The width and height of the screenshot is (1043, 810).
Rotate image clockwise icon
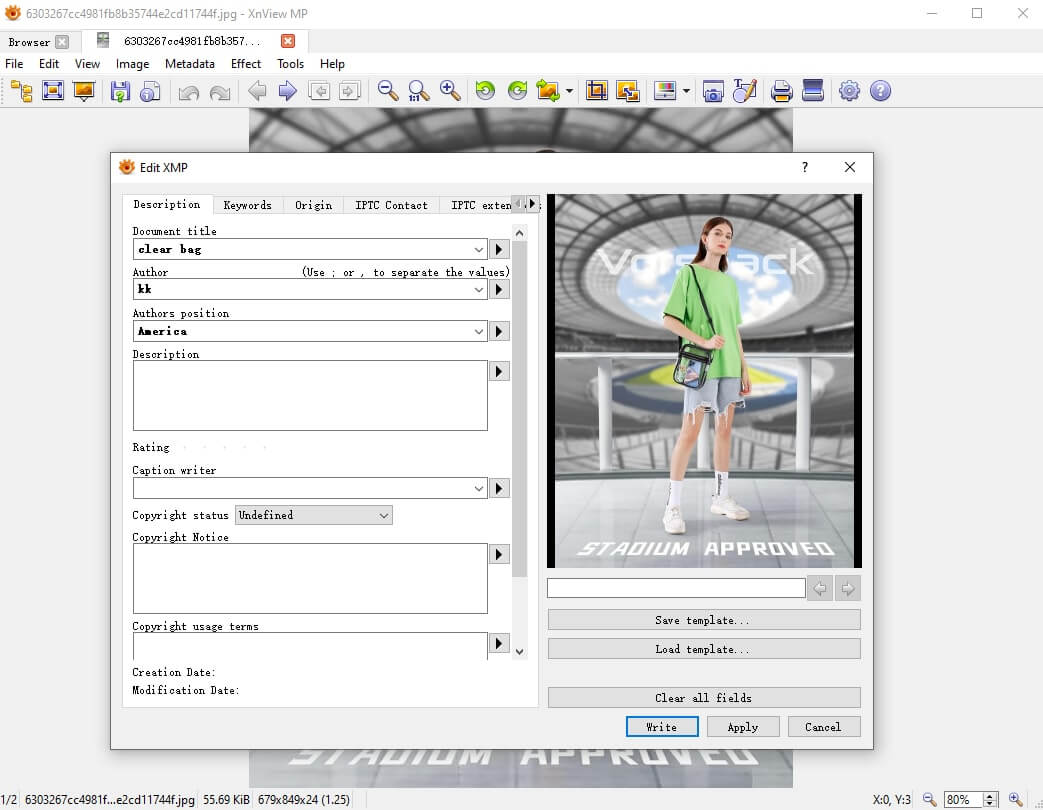click(x=517, y=90)
